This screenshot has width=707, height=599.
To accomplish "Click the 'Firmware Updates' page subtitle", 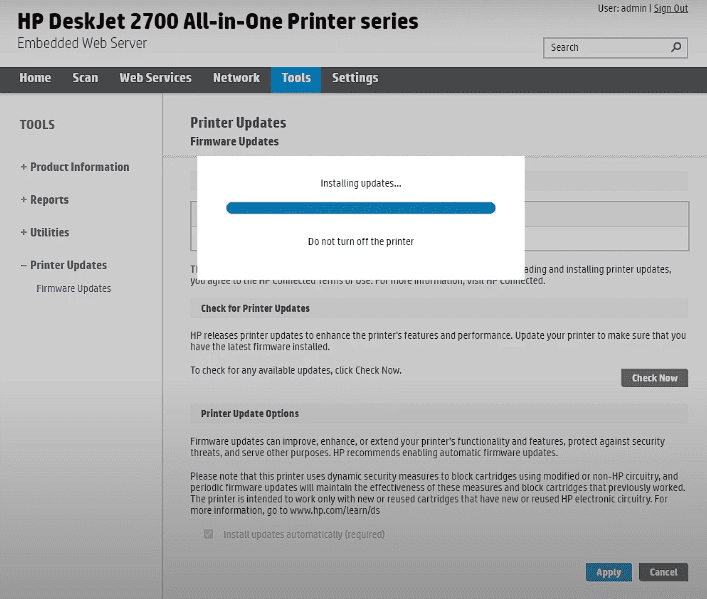I will click(234, 142).
